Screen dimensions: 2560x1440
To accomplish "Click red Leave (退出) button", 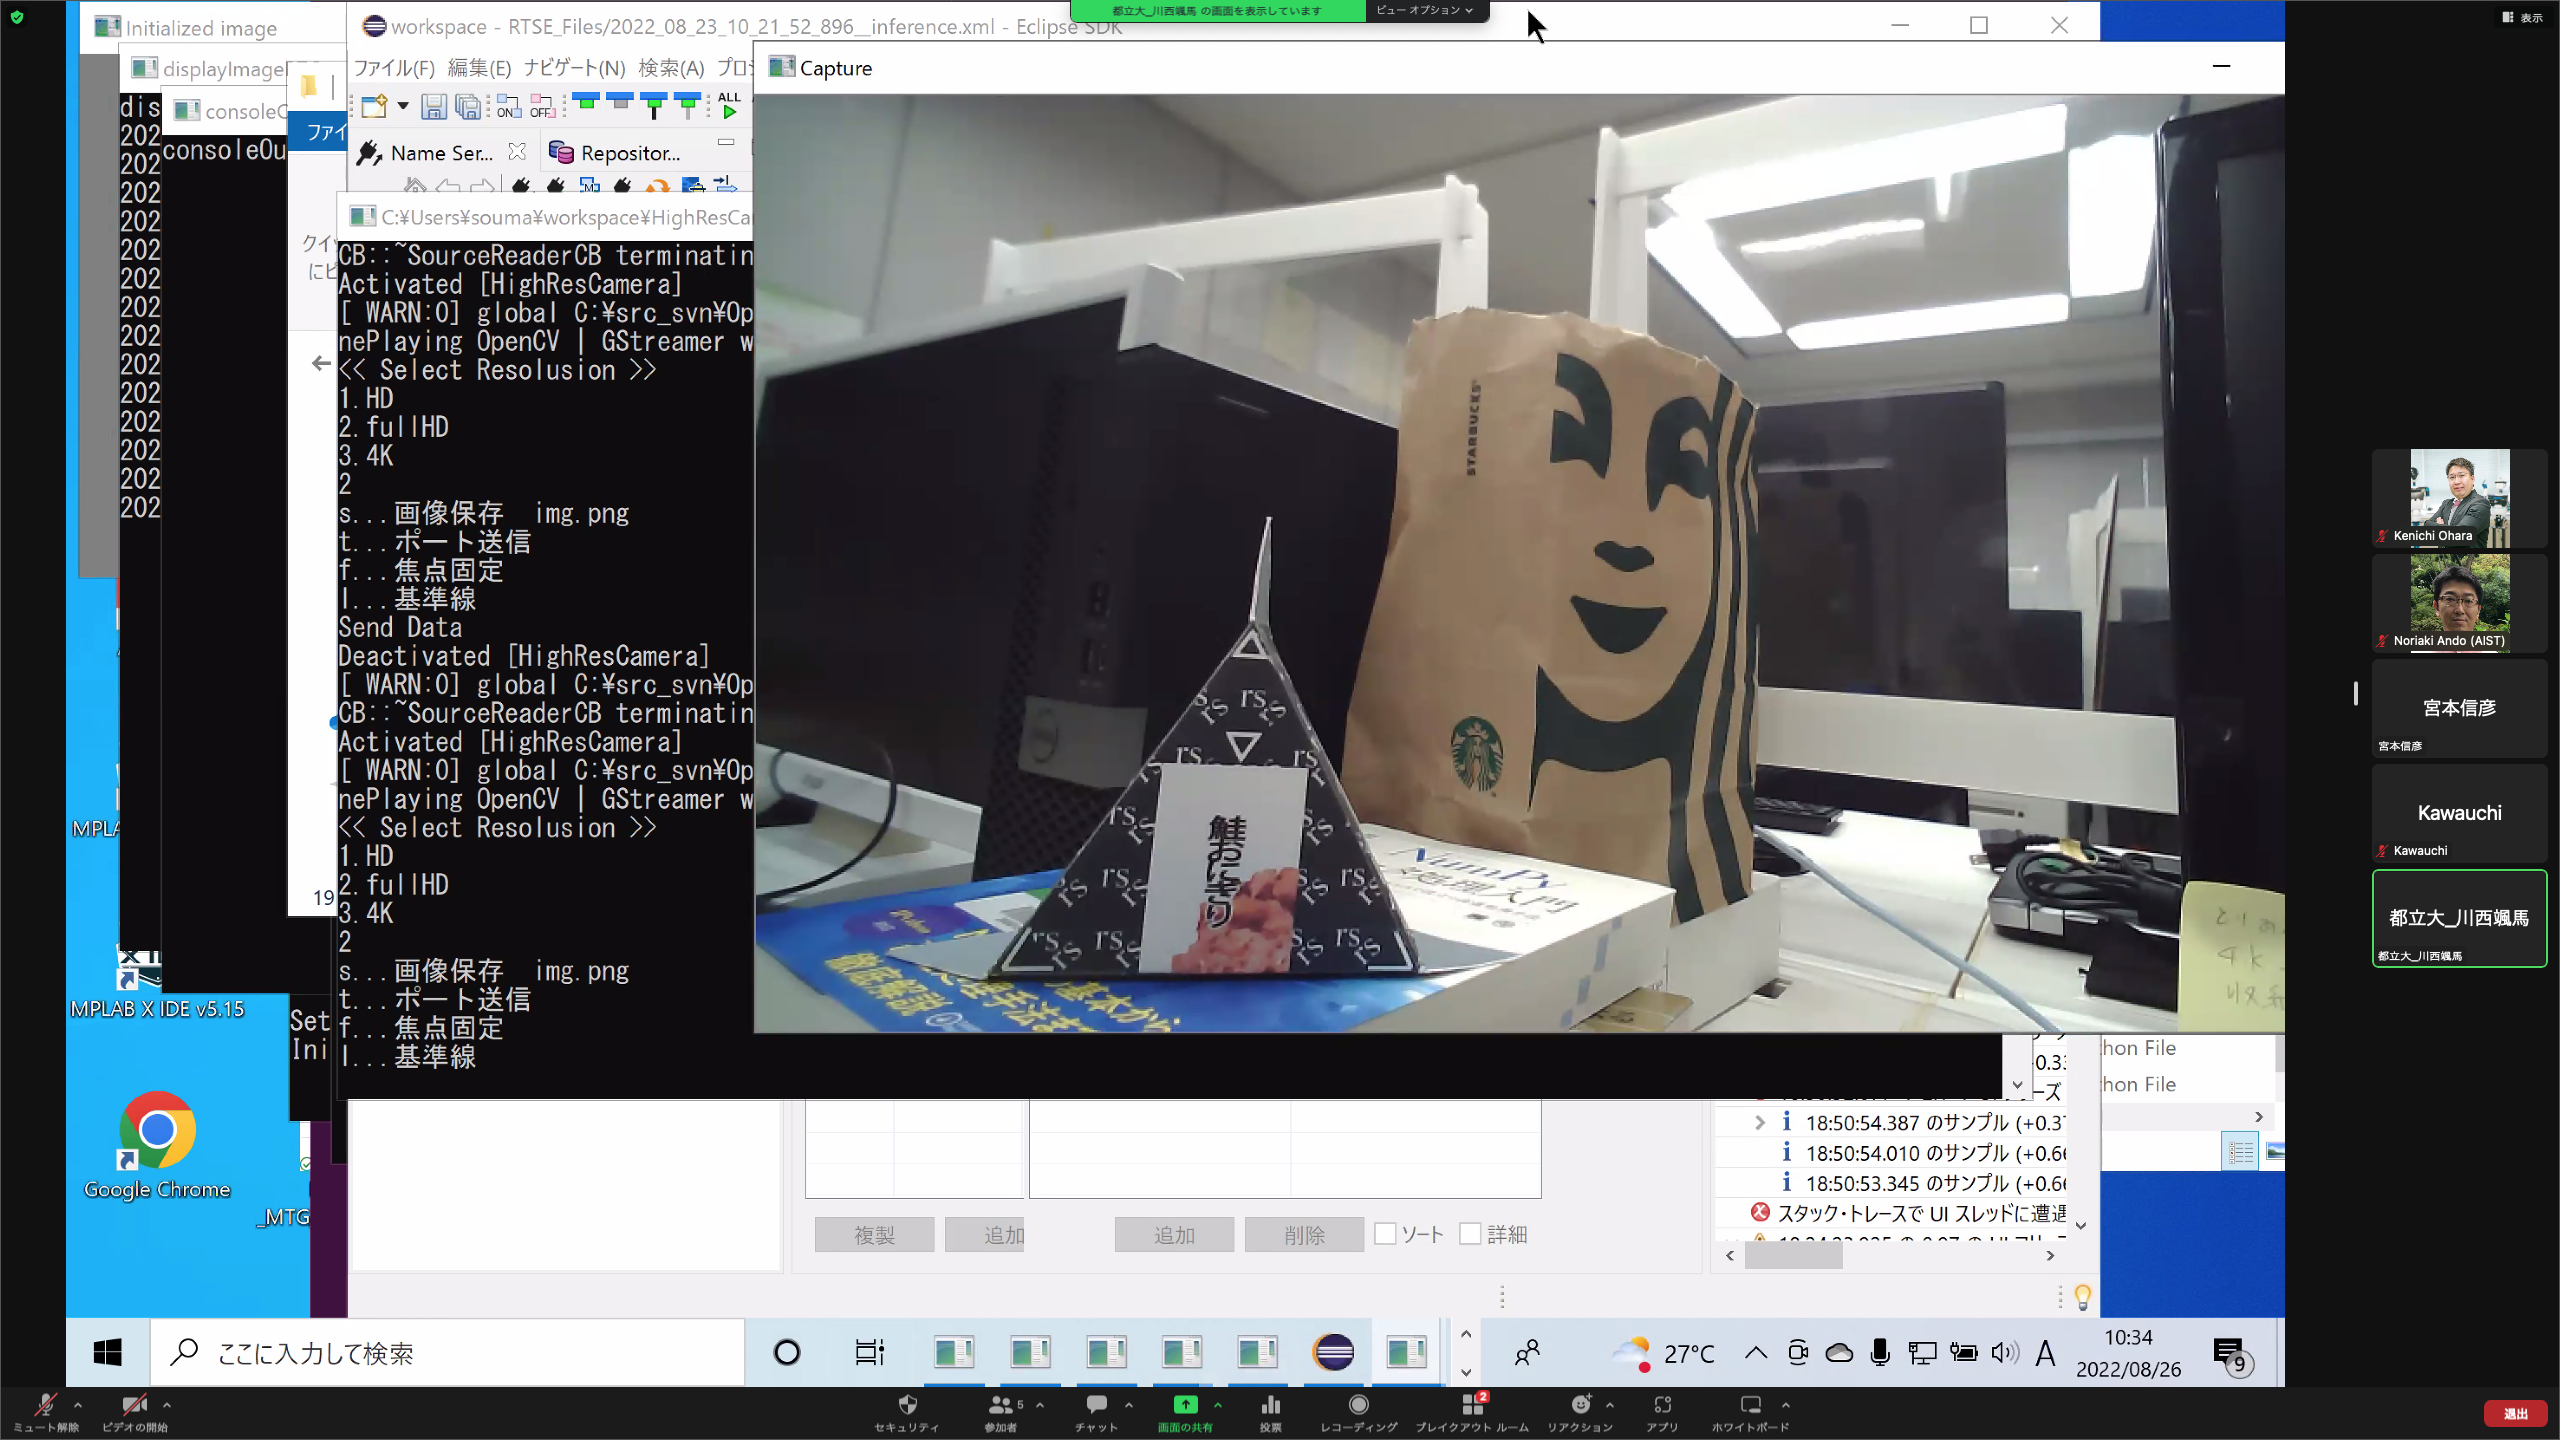I will pyautogui.click(x=2516, y=1413).
